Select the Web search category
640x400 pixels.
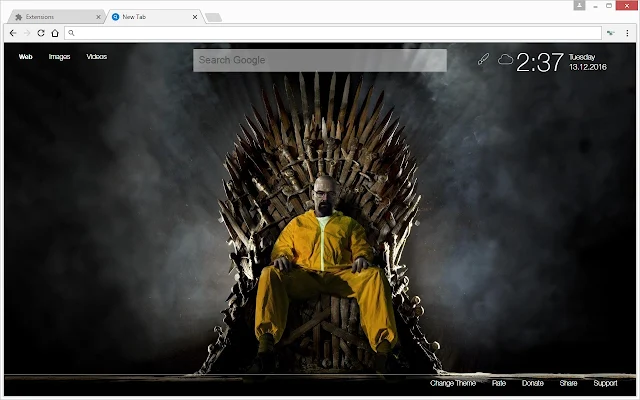click(25, 57)
